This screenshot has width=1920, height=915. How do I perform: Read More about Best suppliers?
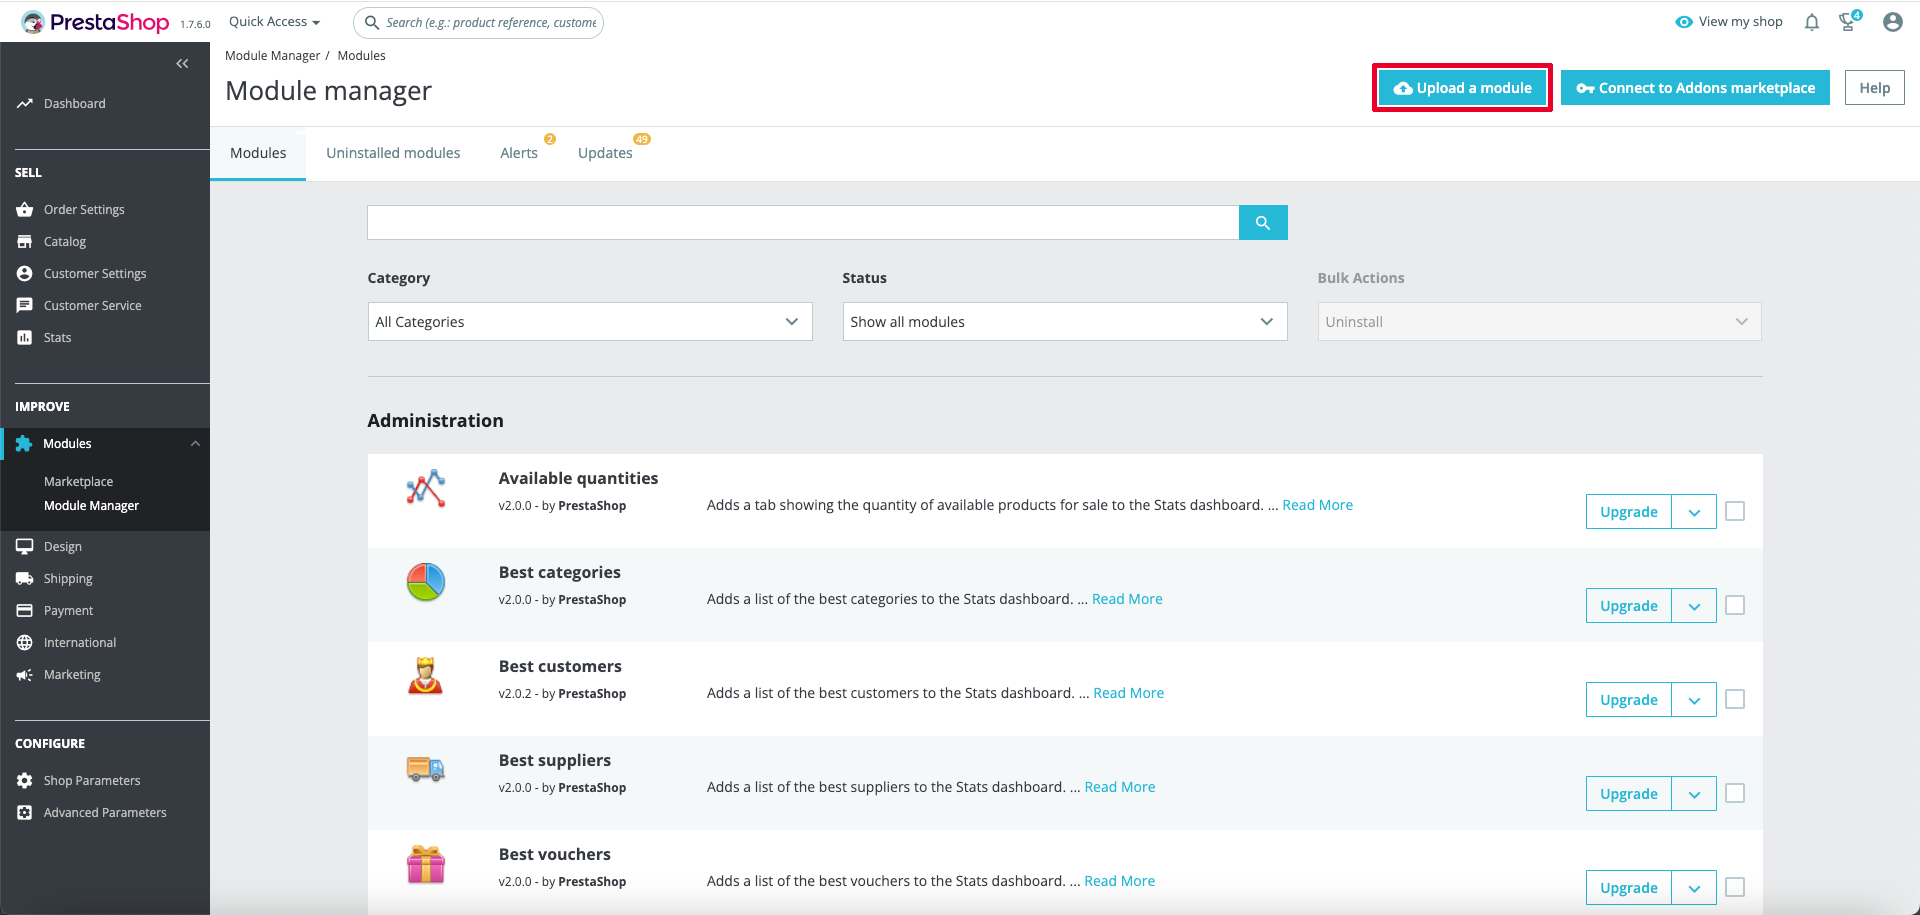(1119, 787)
